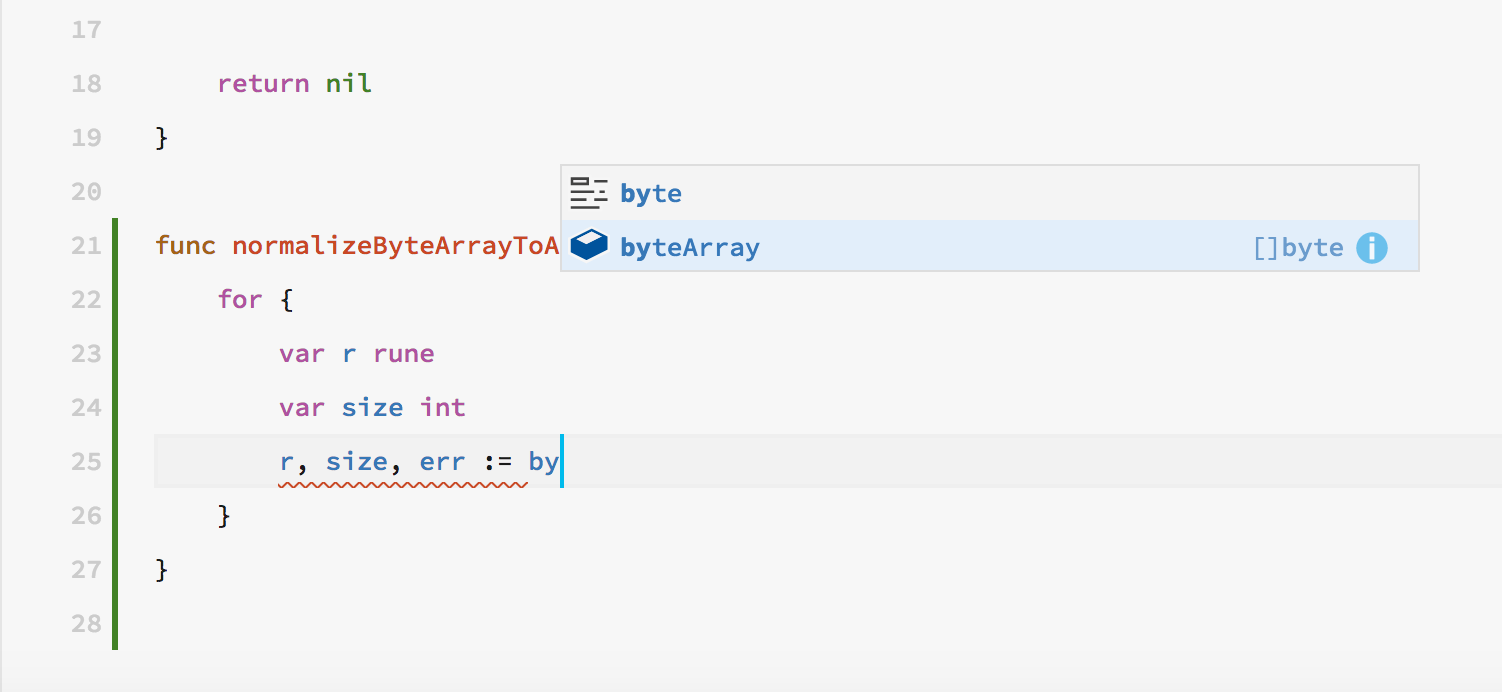Click line number 25 in gutter
This screenshot has height=692, width=1502.
coord(87,461)
